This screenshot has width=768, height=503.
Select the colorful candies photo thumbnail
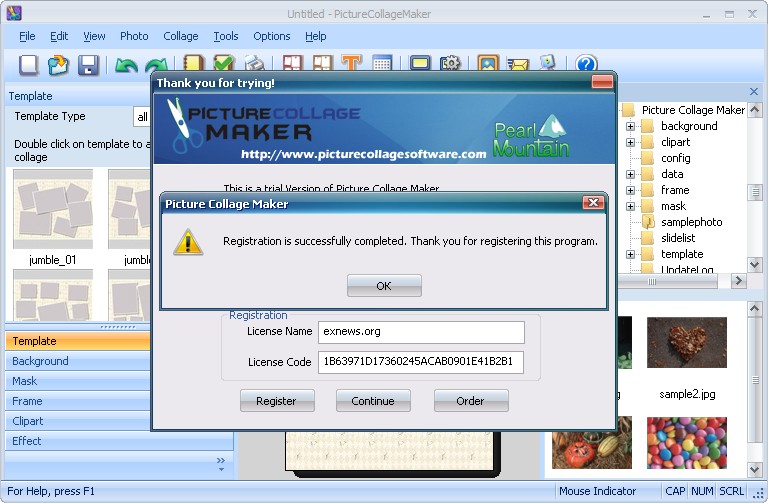pyautogui.click(x=687, y=443)
